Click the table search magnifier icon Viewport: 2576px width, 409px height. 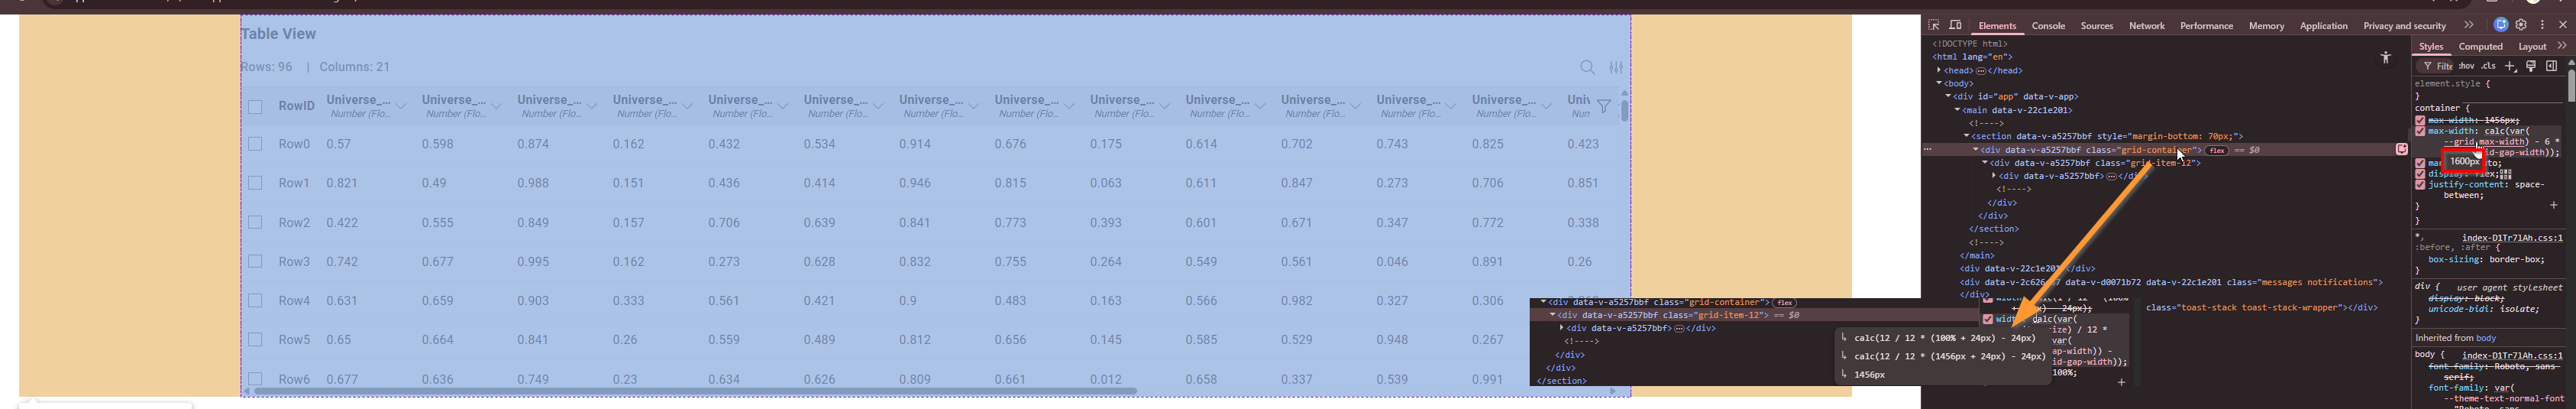[1587, 67]
